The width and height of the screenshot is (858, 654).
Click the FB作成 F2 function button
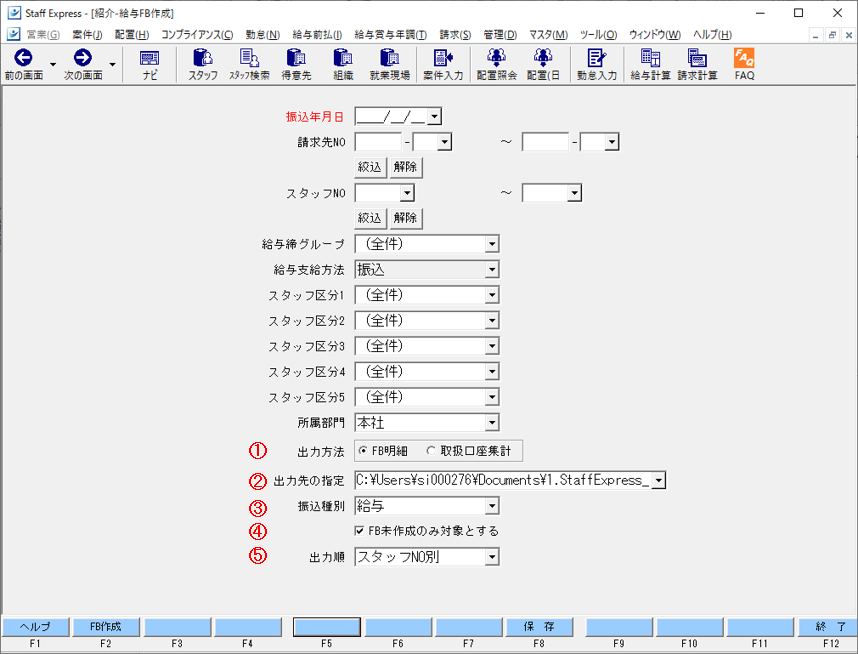[x=106, y=627]
